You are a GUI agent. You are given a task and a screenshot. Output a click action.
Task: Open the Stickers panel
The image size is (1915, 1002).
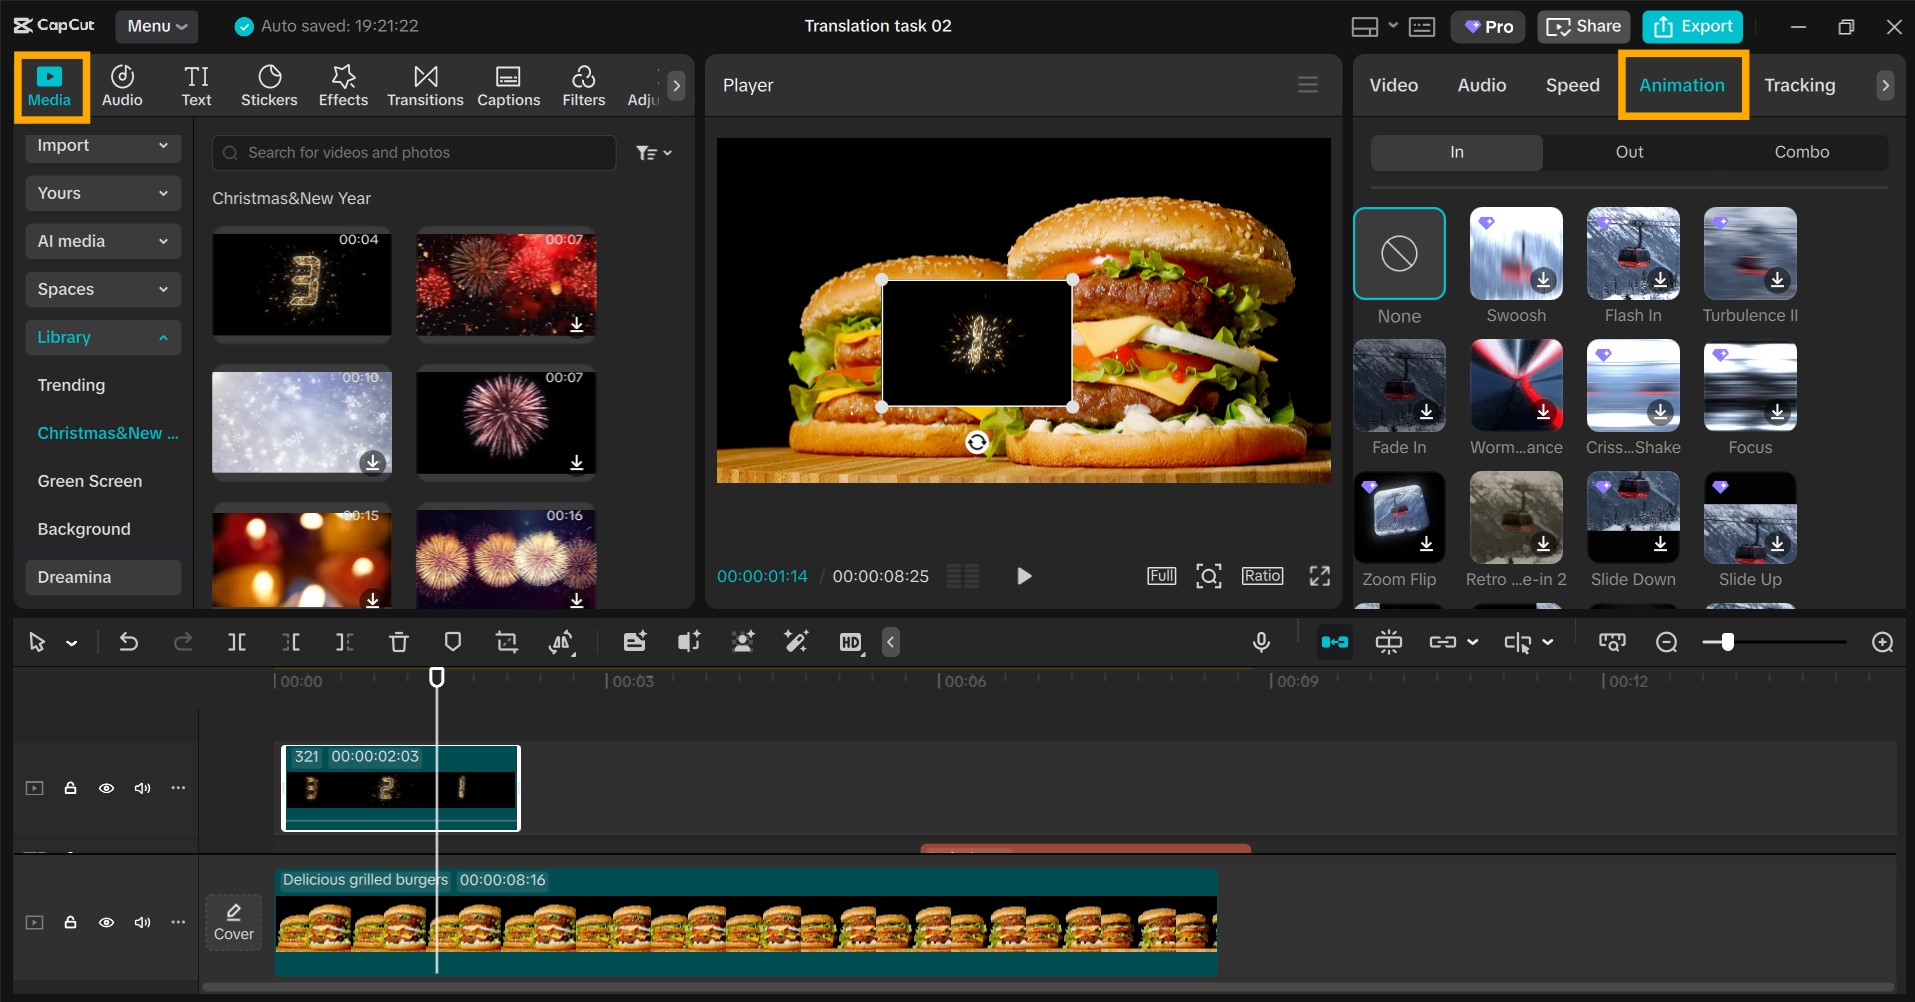[x=269, y=86]
